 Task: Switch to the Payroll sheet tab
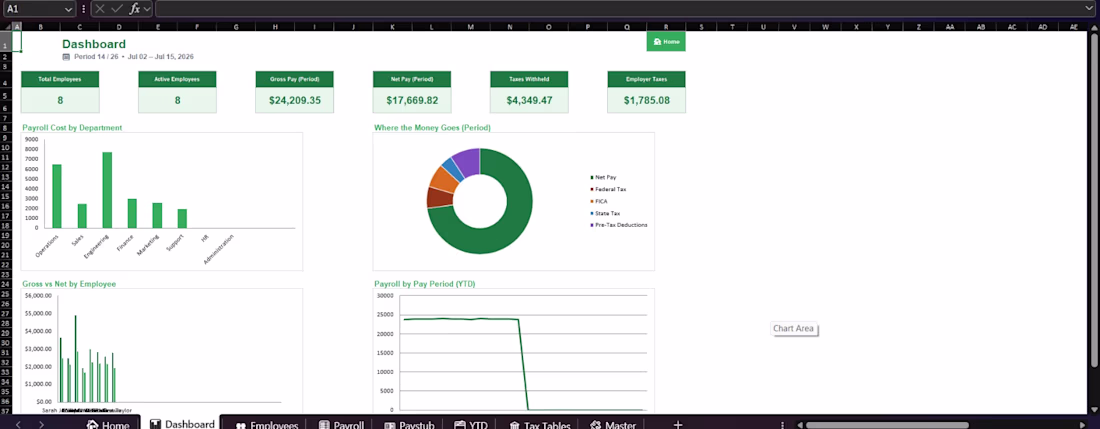341,425
